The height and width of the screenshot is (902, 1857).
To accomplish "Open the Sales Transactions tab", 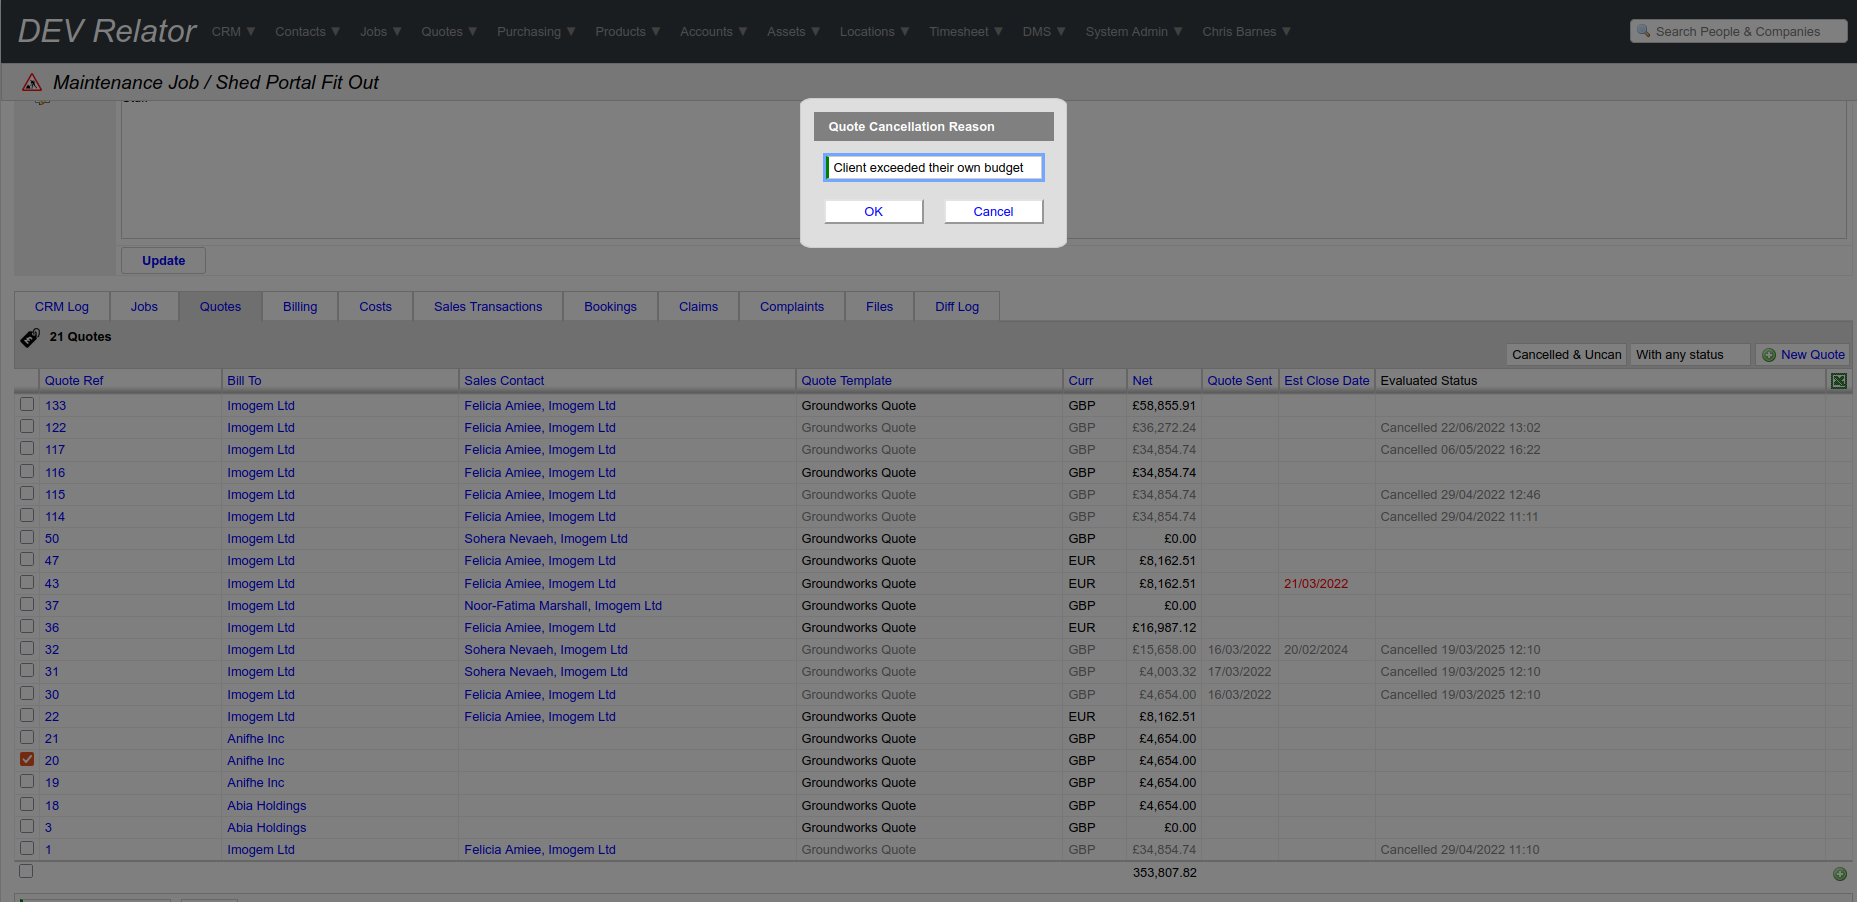I will 488,307.
